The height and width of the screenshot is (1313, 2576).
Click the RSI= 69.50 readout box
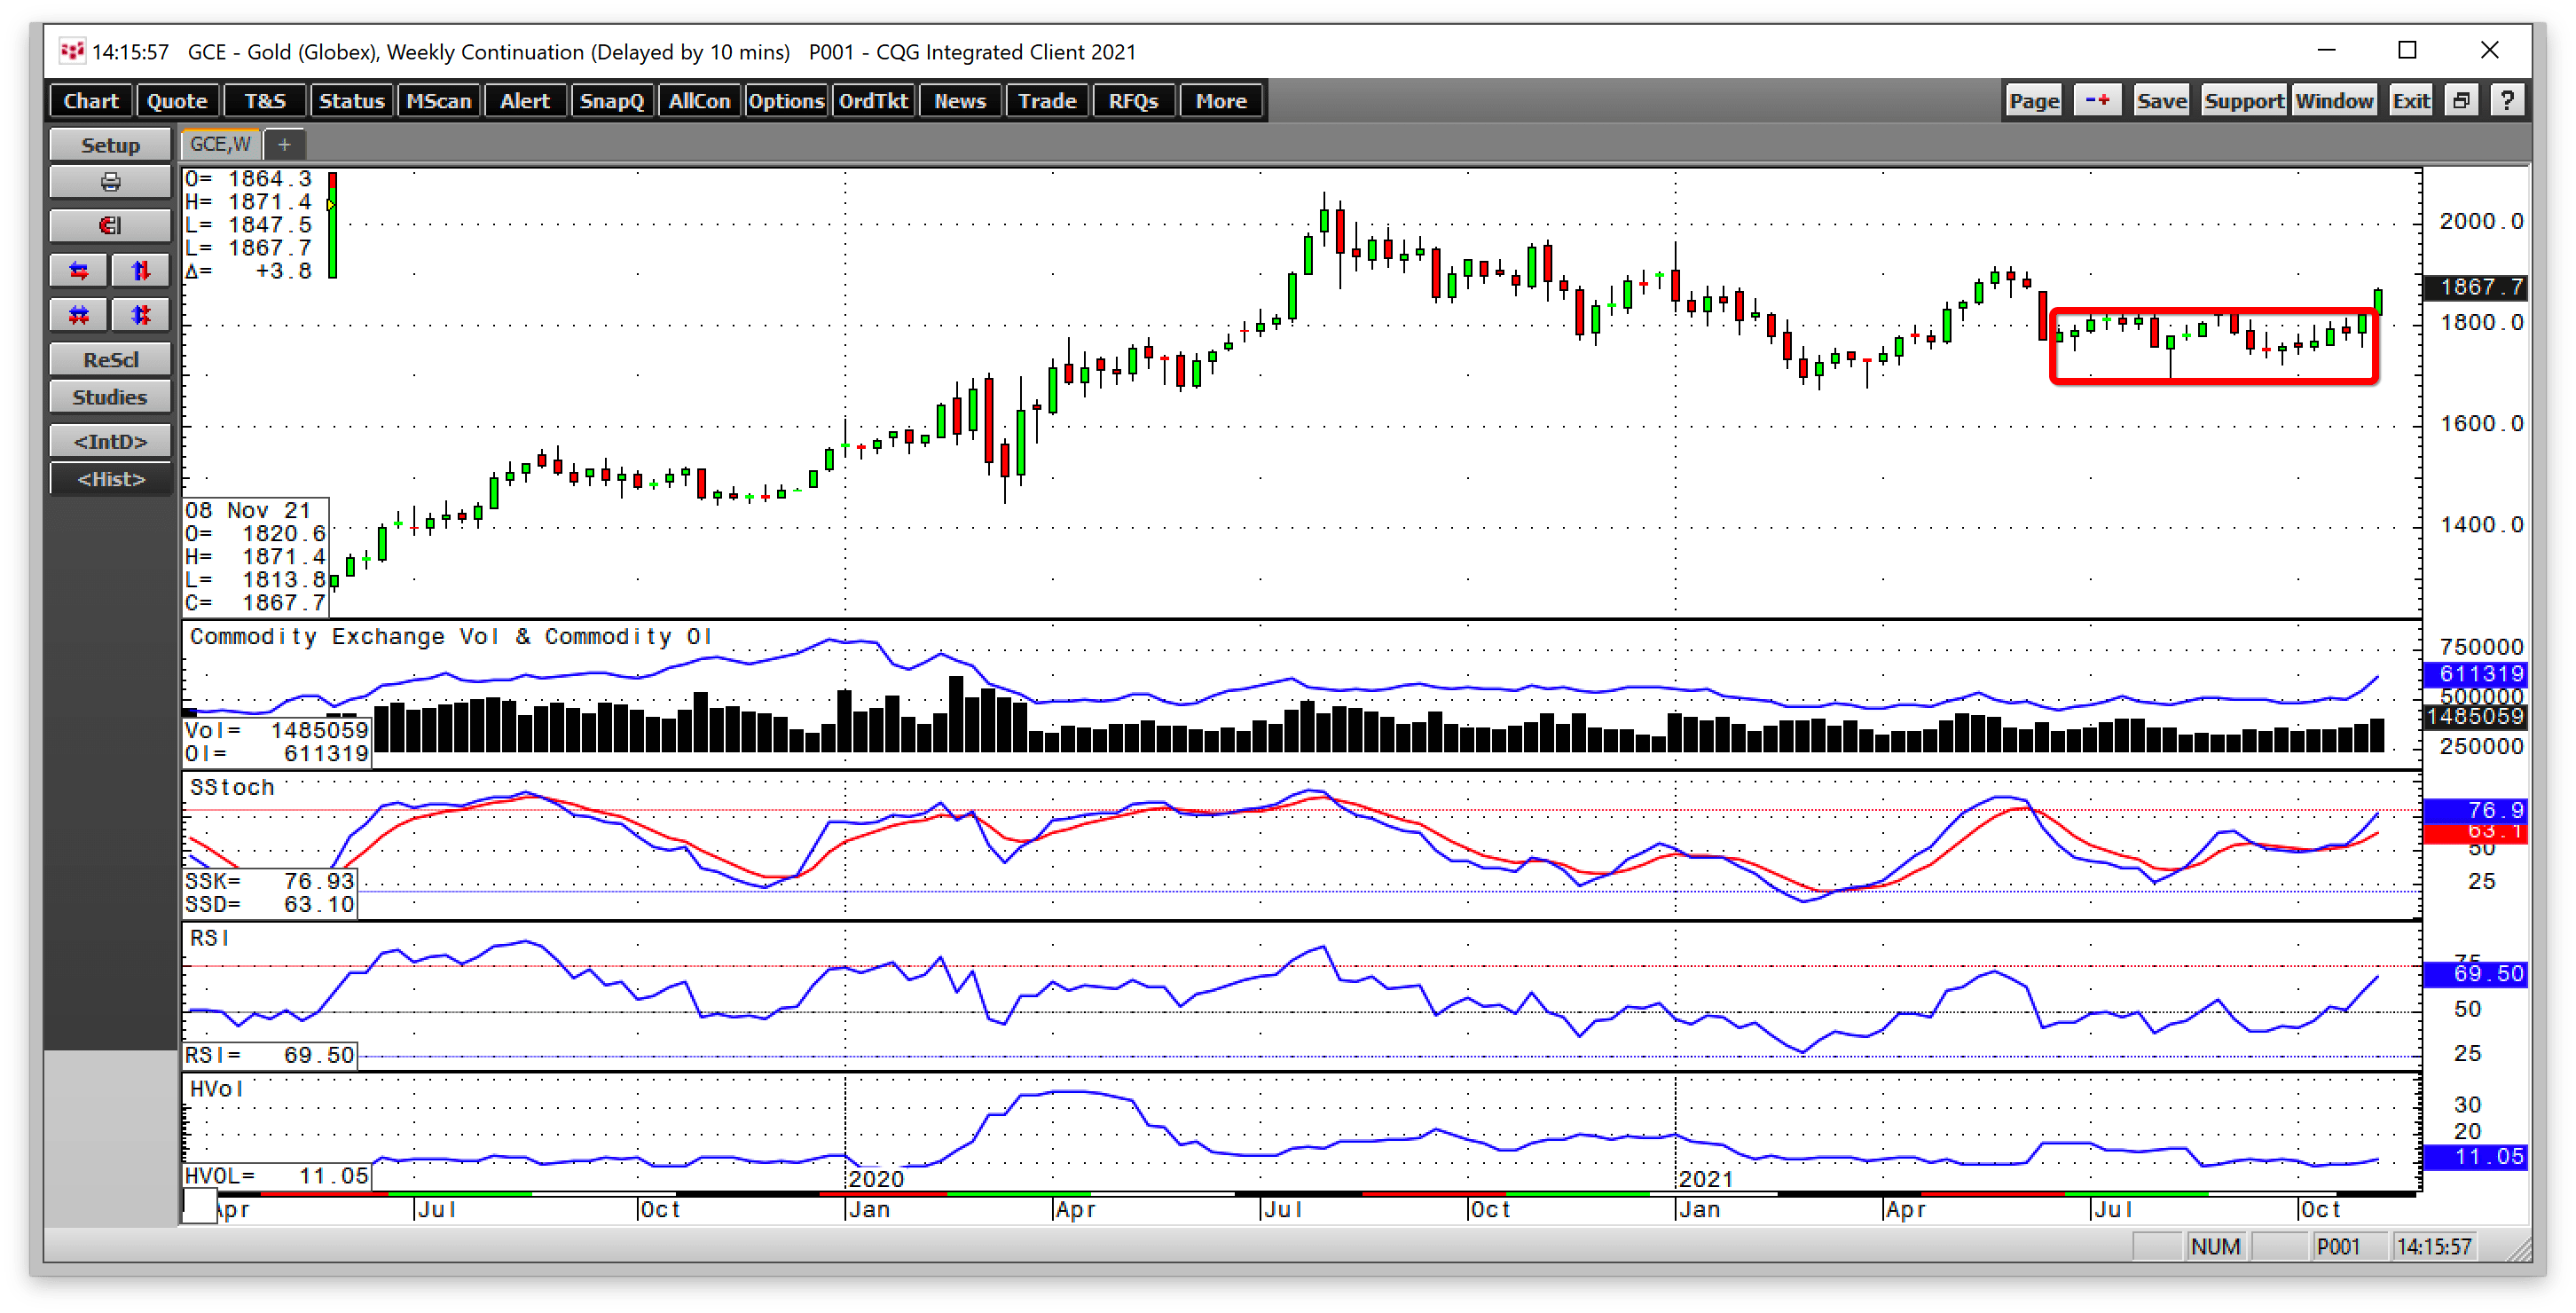(270, 1055)
